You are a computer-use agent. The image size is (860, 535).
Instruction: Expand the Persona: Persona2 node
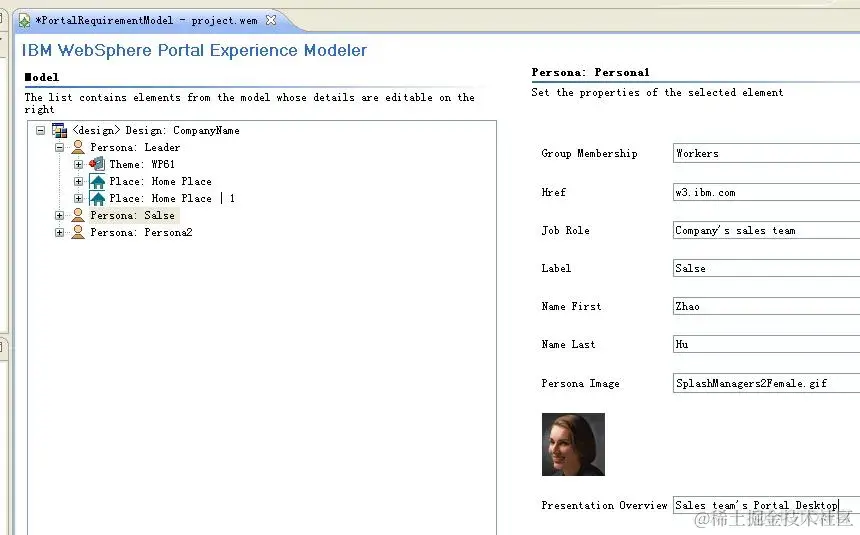pos(60,233)
